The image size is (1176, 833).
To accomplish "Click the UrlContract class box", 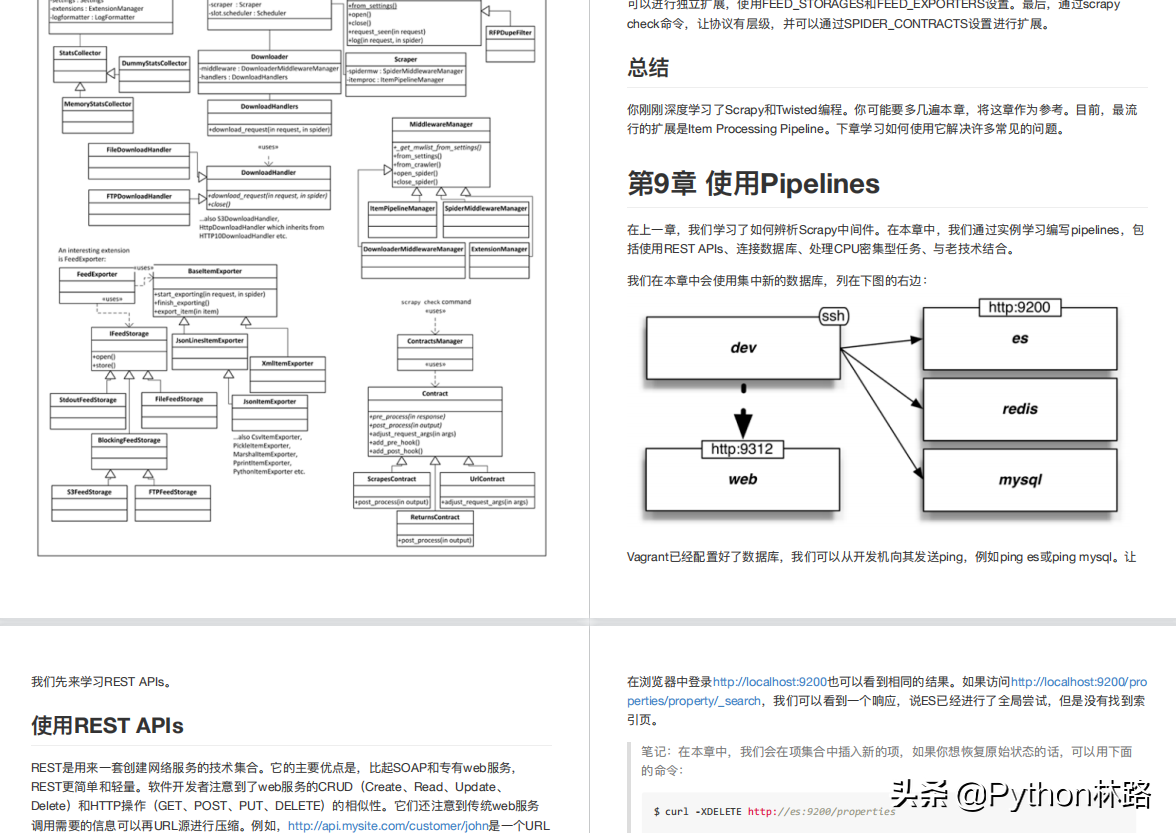I will tap(488, 490).
